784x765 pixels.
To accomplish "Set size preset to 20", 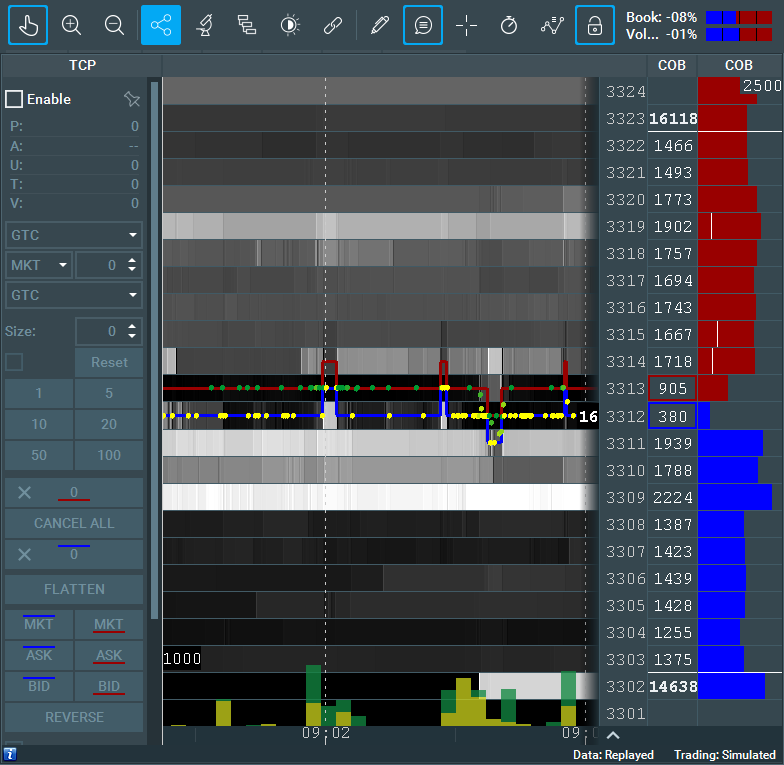I will [x=109, y=424].
